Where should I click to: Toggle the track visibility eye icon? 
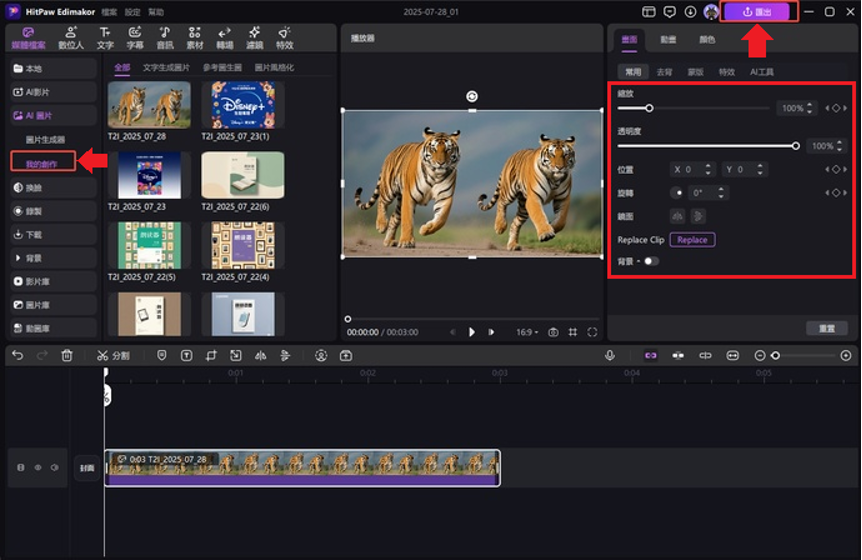(38, 467)
